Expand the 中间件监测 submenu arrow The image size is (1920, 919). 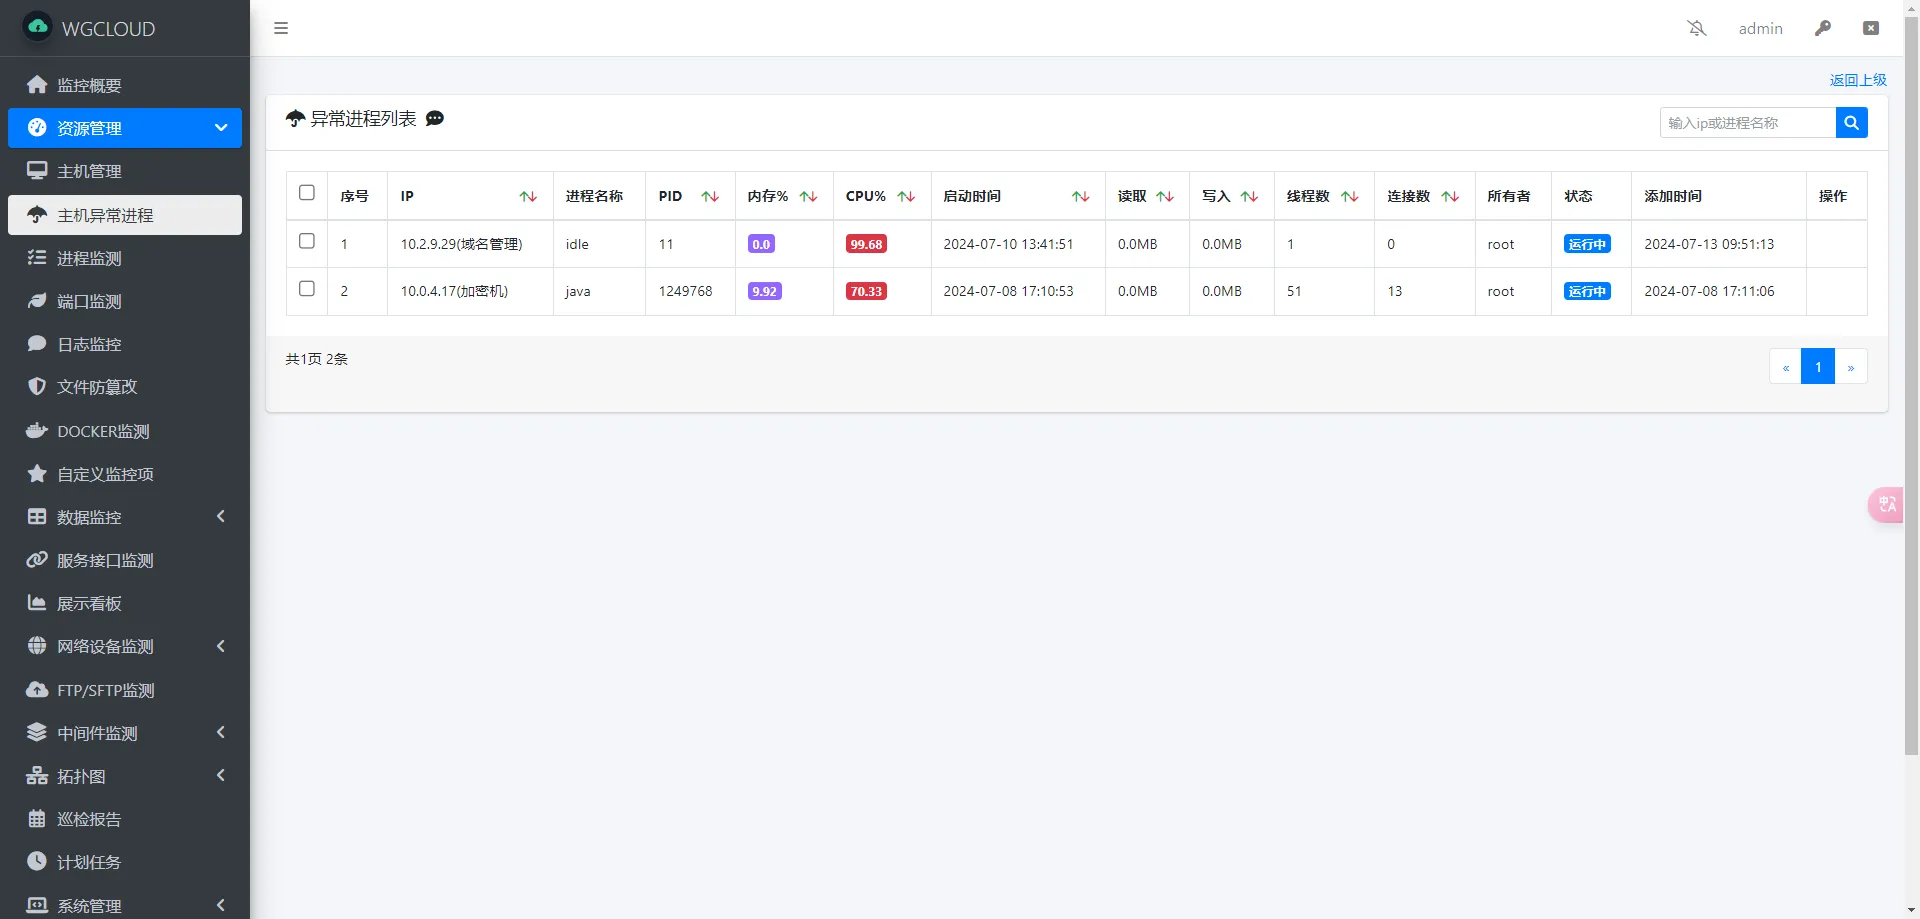221,732
